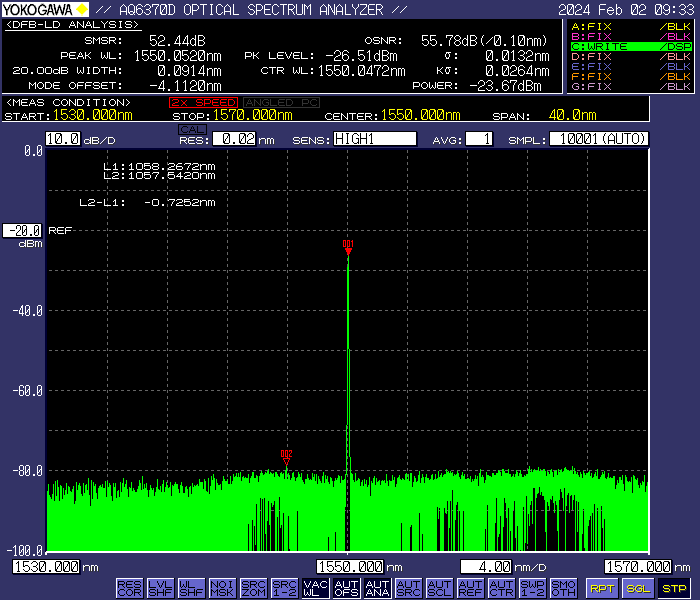
Task: Click the AUT OFS auto offset icon
Action: [x=346, y=587]
